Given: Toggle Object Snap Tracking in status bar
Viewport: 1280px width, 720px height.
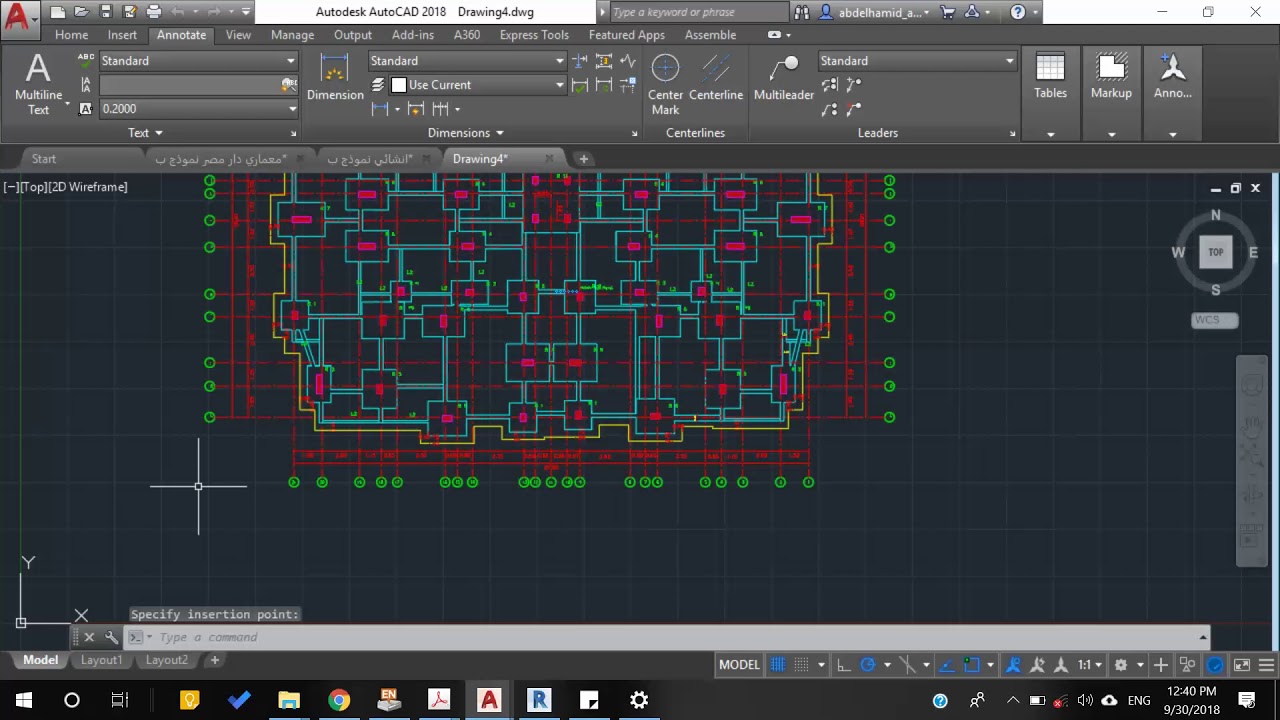Looking at the screenshot, I should (948, 665).
